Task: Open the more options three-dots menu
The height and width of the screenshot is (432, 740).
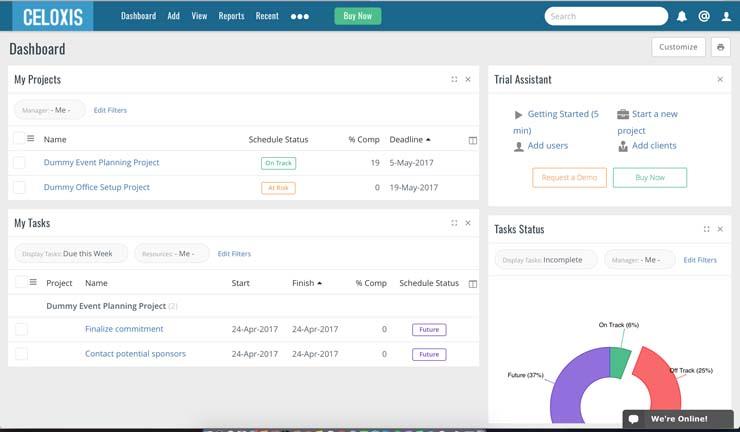Action: coord(300,17)
